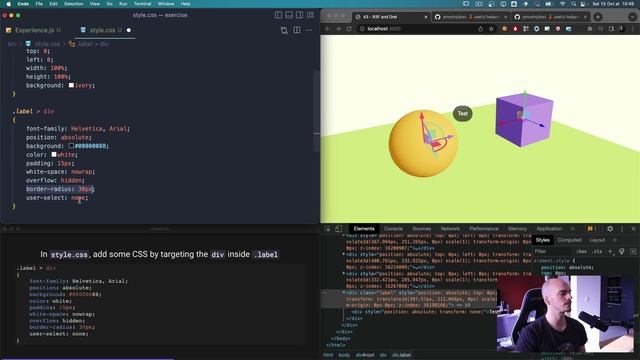Click the purple cube in the 3D scene
The width and height of the screenshot is (640, 360).
point(524,120)
